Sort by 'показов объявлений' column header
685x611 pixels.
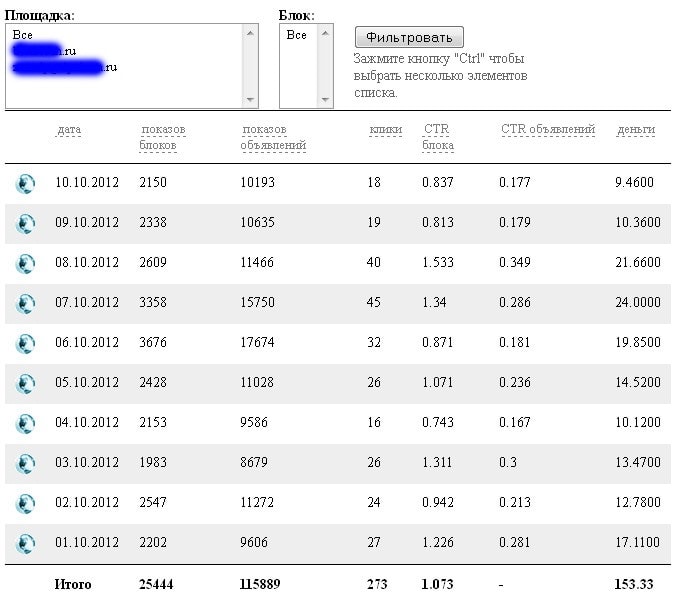[x=273, y=137]
